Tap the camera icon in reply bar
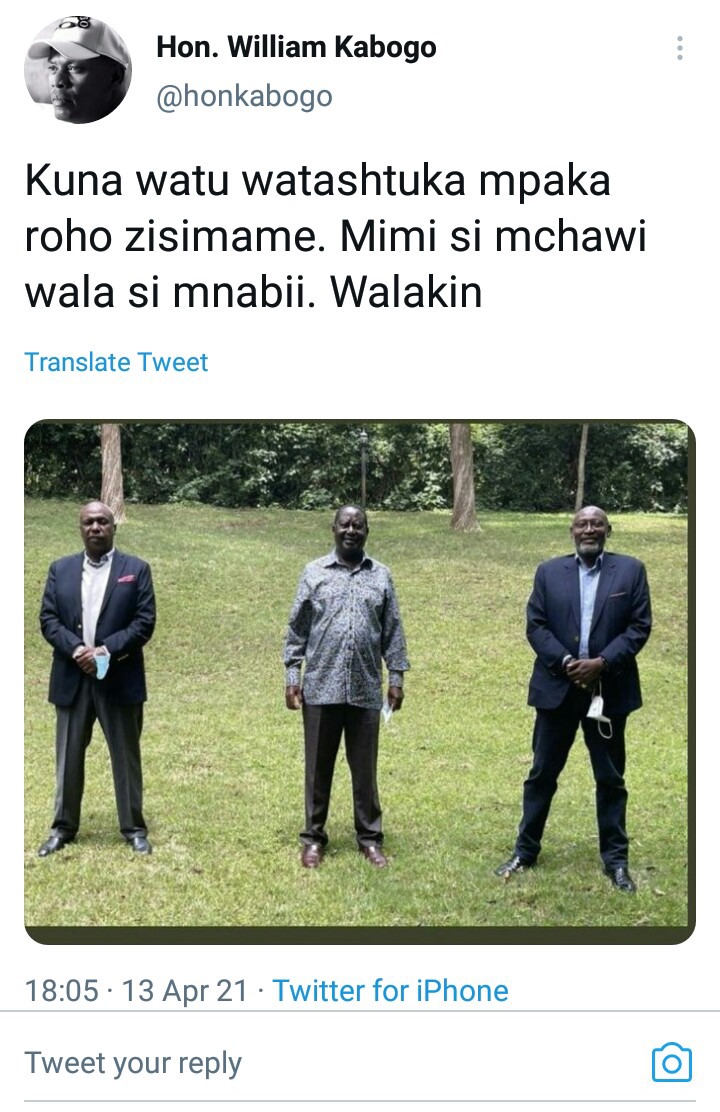 [671, 1062]
